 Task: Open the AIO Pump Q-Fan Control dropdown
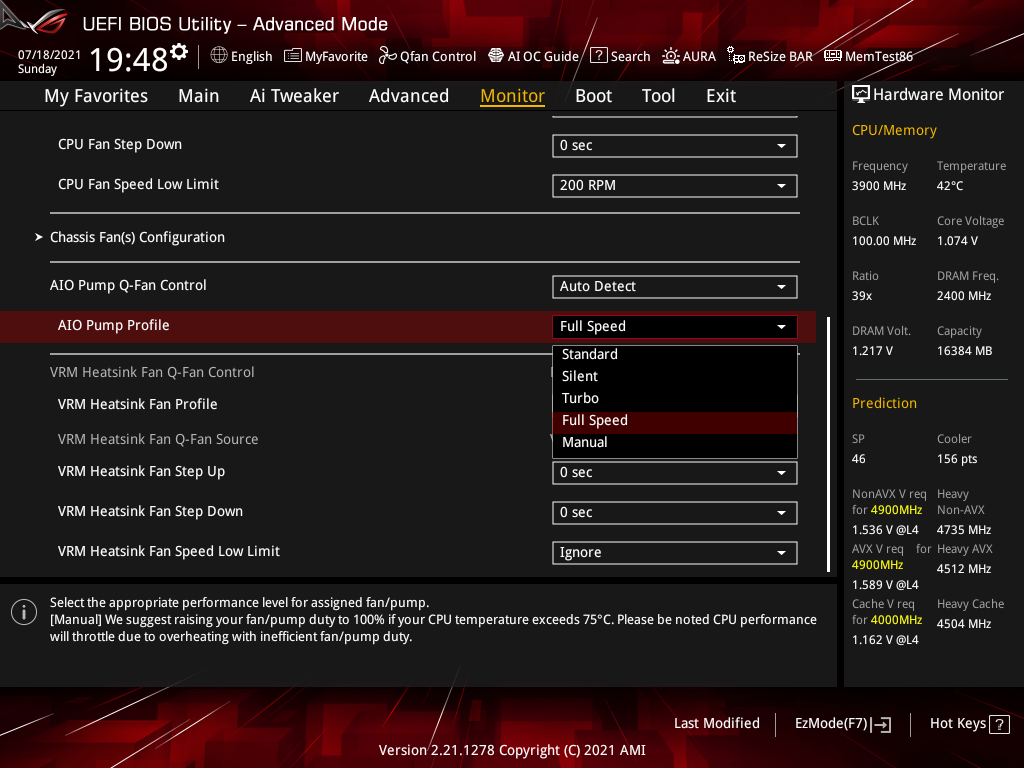pyautogui.click(x=674, y=286)
